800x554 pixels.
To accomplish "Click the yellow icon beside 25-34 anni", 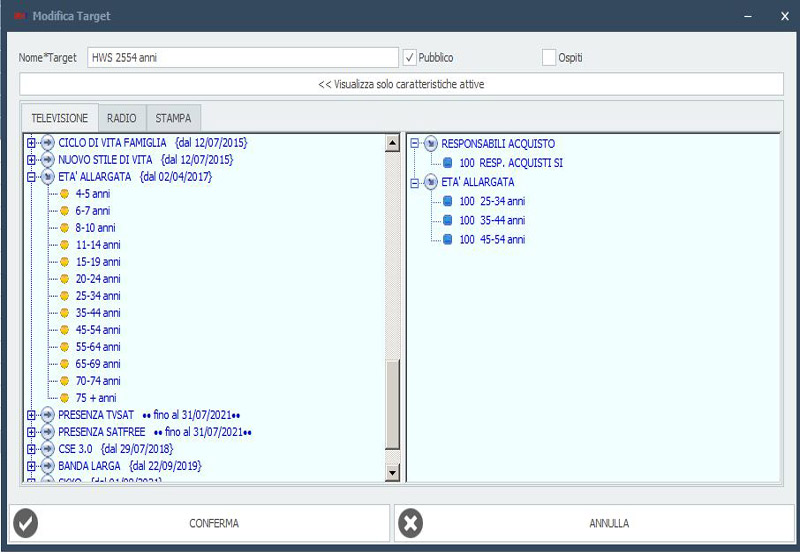I will (x=65, y=296).
